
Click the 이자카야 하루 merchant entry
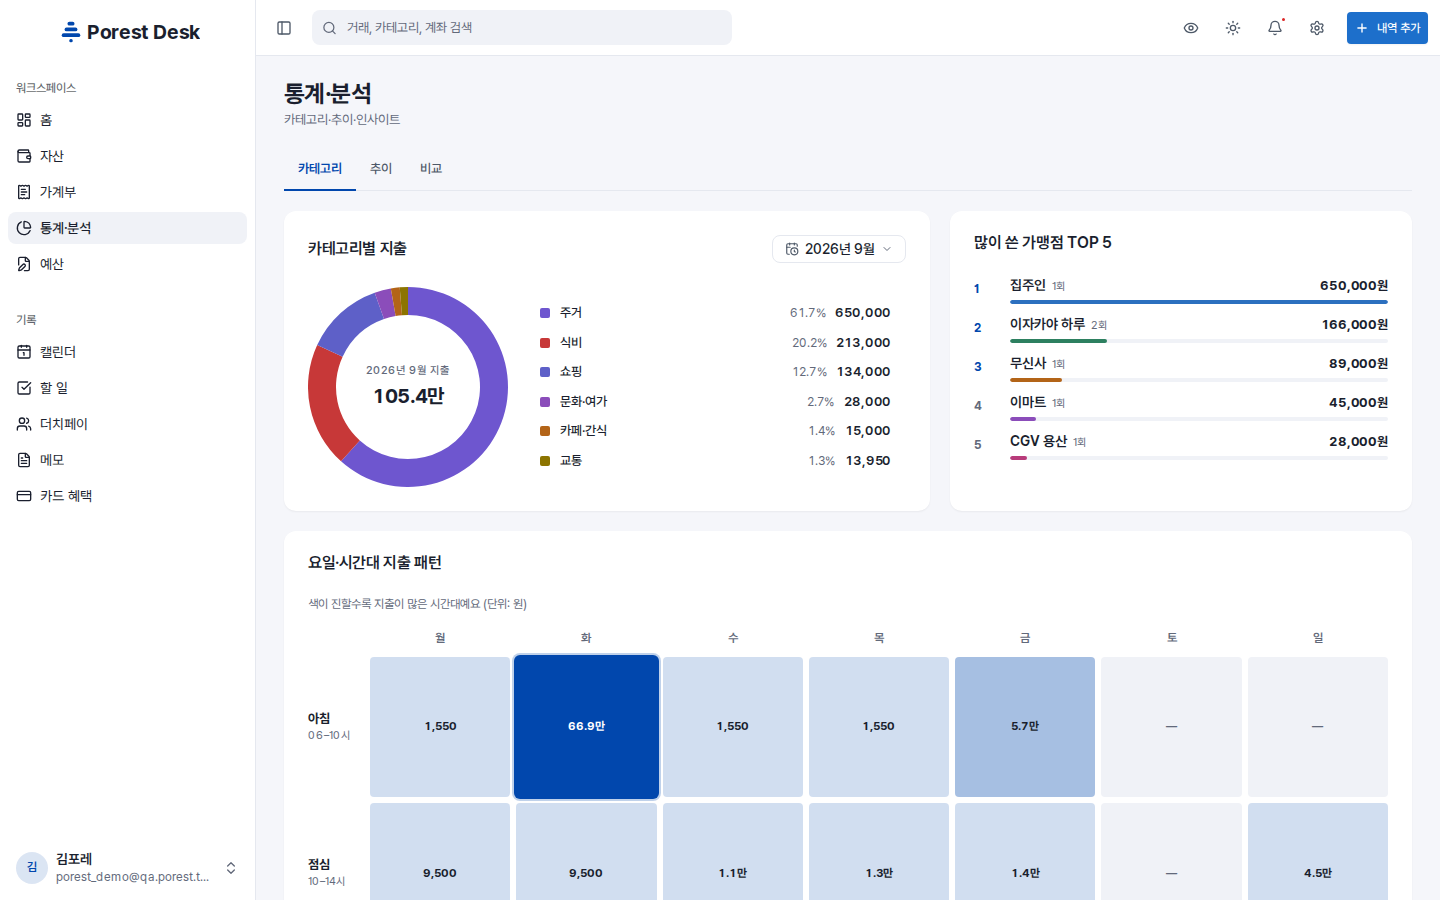[1181, 328]
